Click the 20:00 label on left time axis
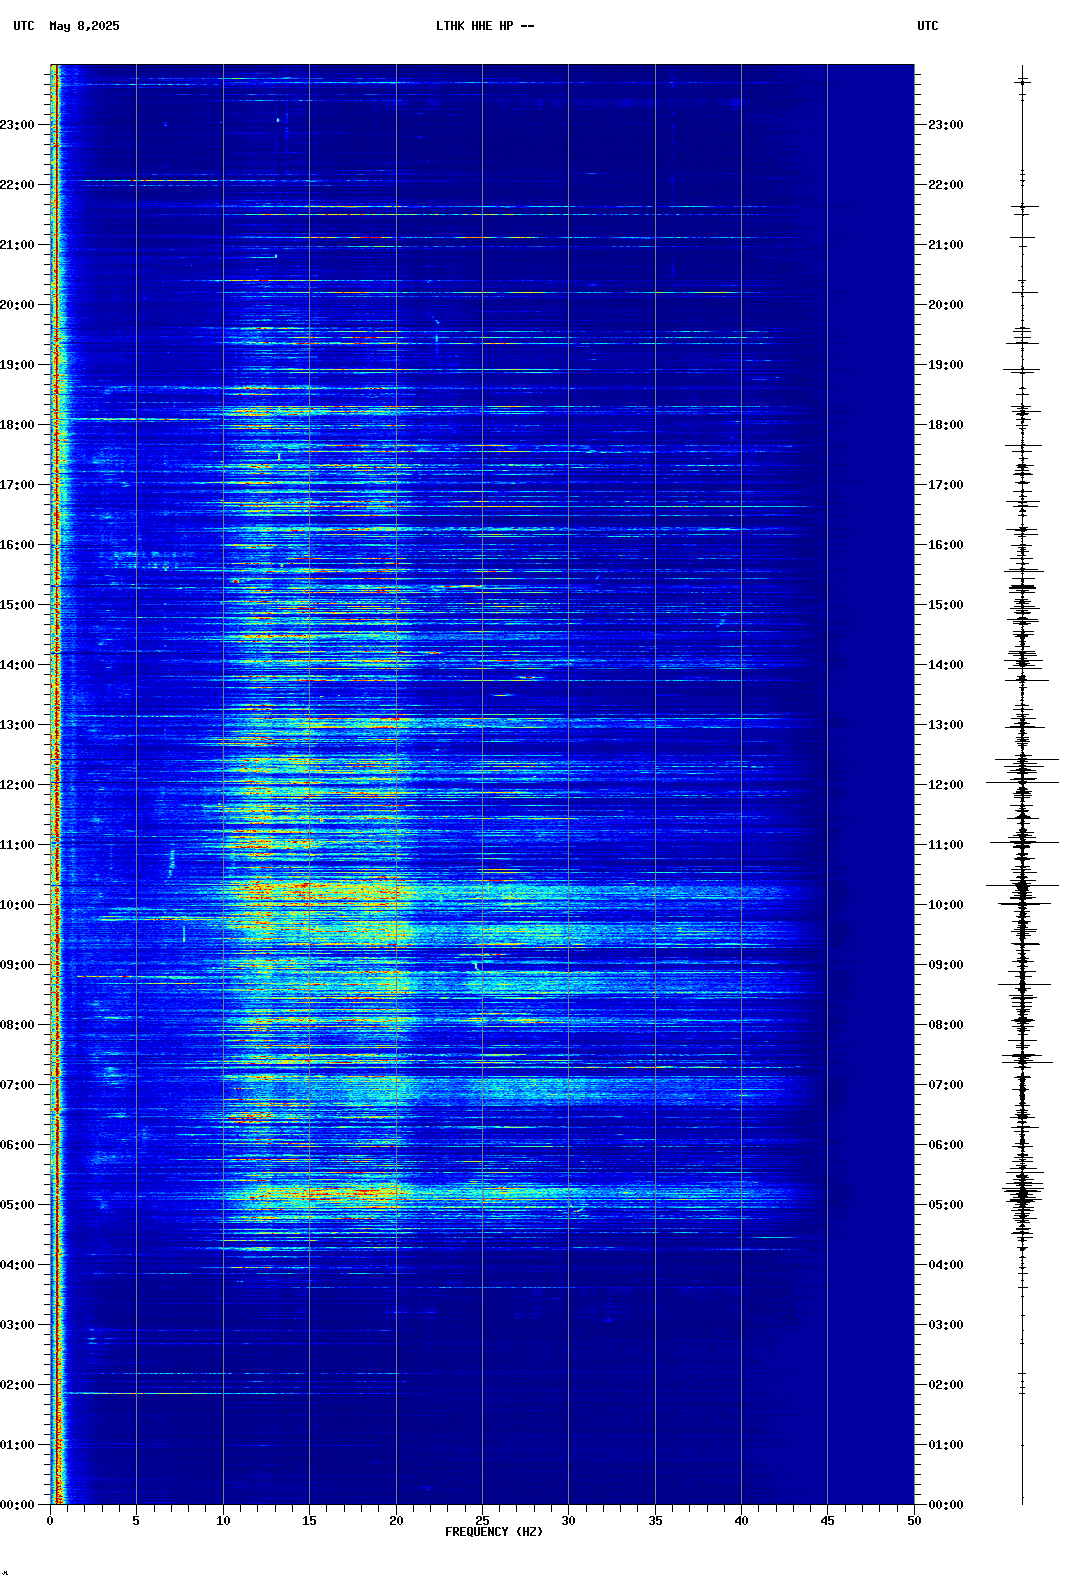The image size is (1066, 1584). click(17, 305)
